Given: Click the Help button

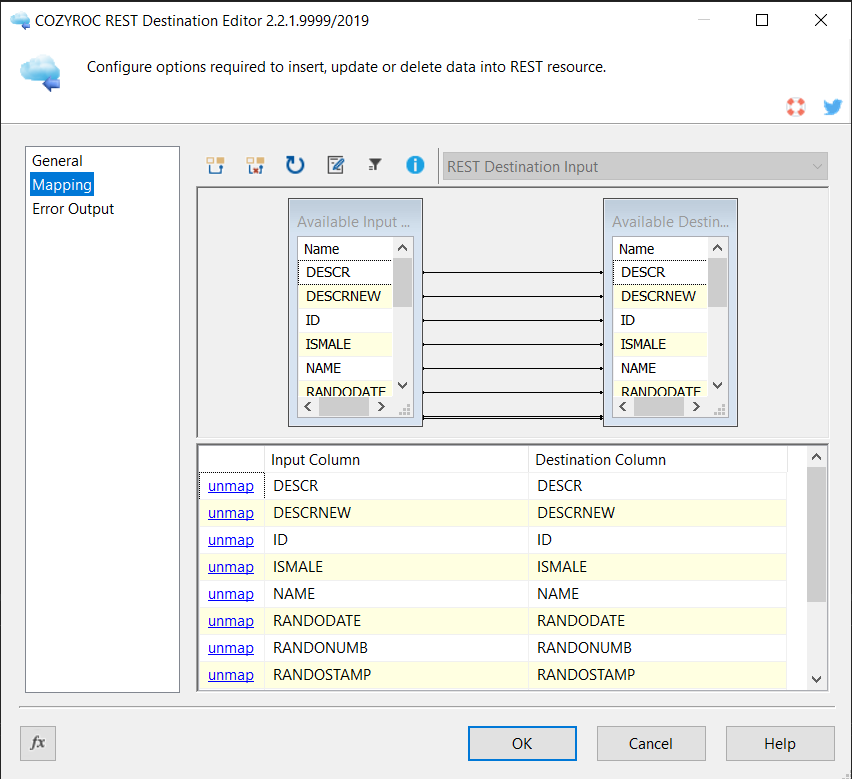Looking at the screenshot, I should tap(780, 743).
